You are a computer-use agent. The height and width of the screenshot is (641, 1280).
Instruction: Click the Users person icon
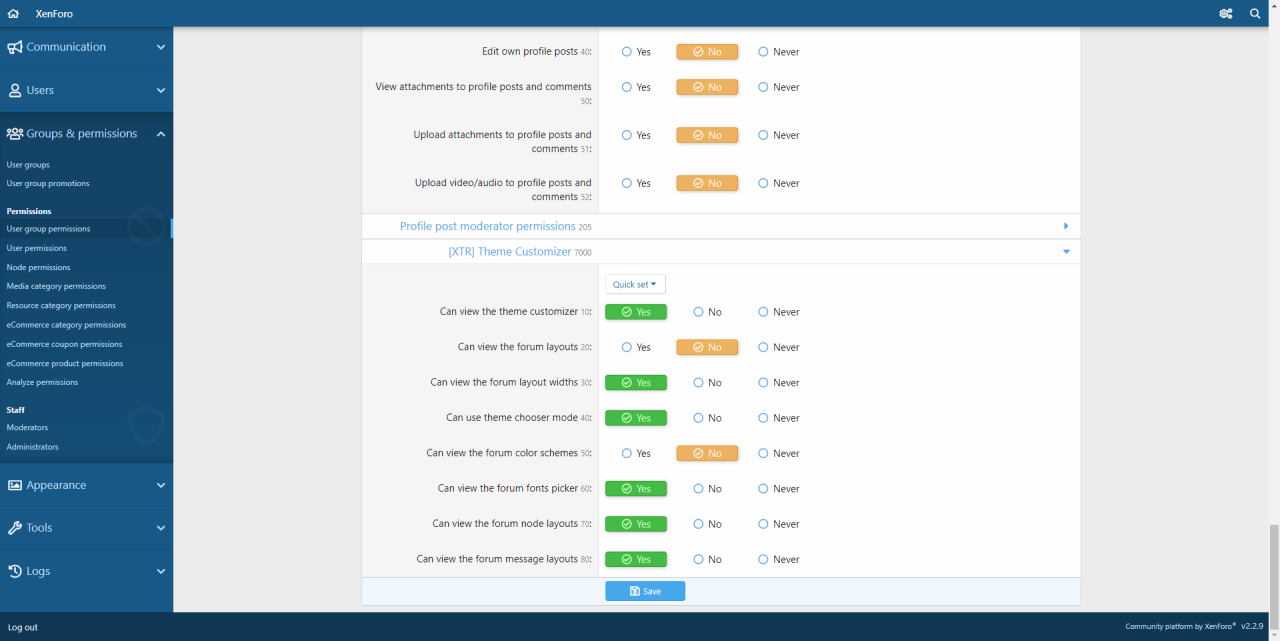pyautogui.click(x=15, y=90)
